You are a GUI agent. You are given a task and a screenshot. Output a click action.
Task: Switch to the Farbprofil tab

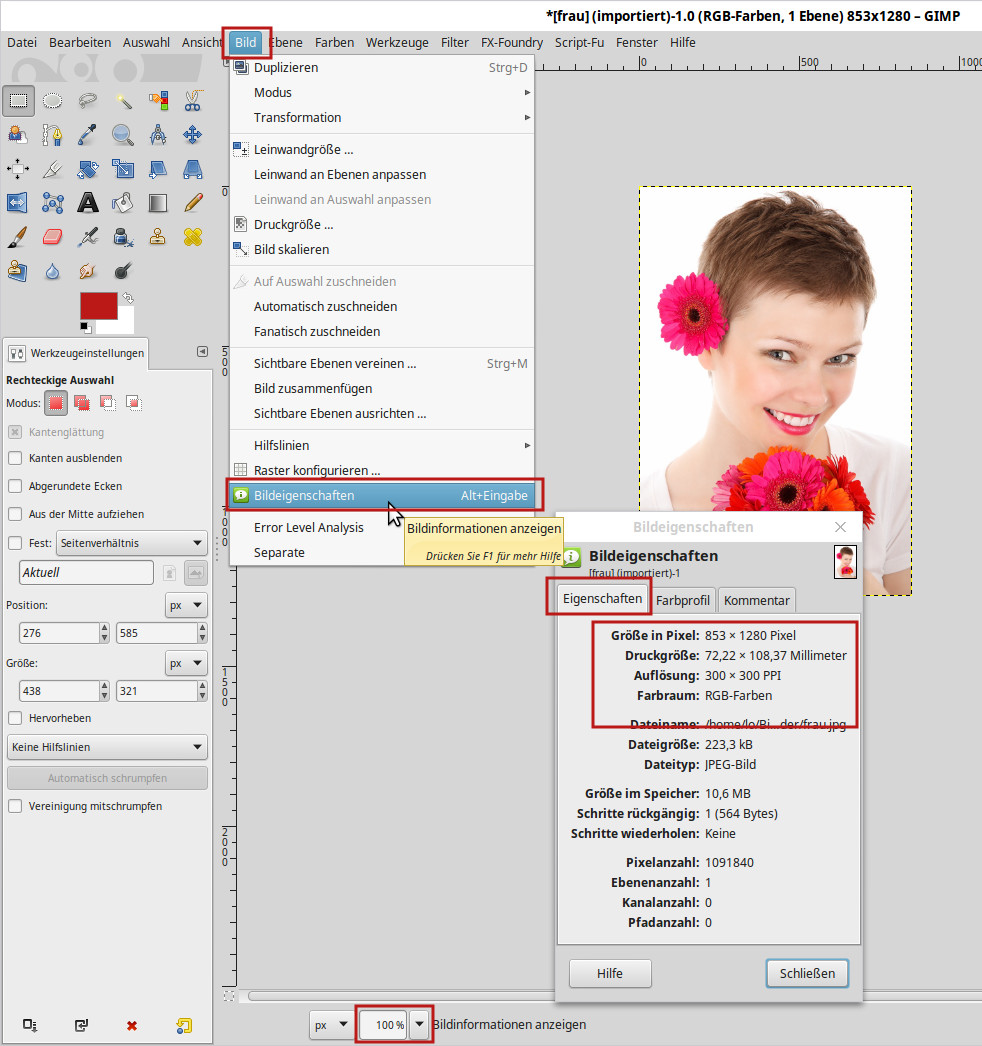tap(683, 600)
